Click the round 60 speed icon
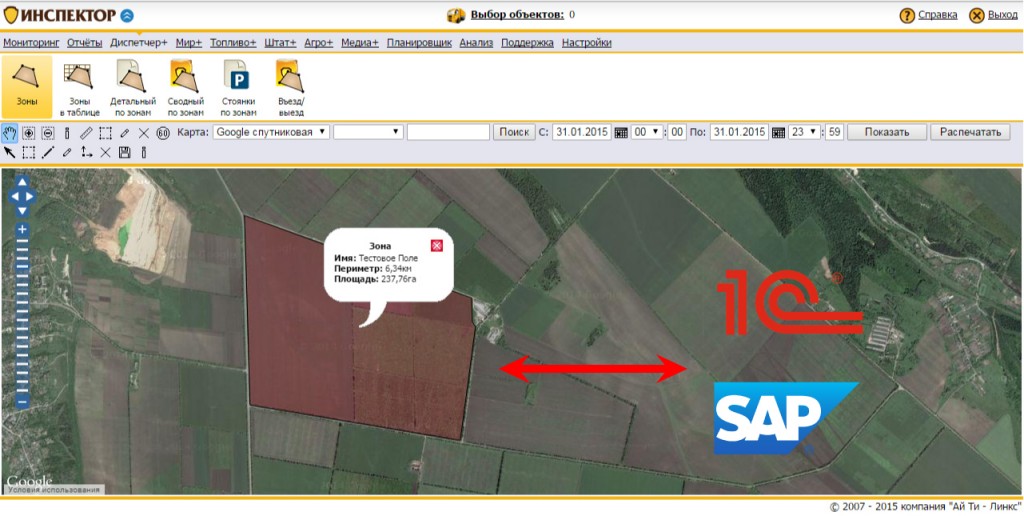This screenshot has width=1024, height=516. (163, 133)
